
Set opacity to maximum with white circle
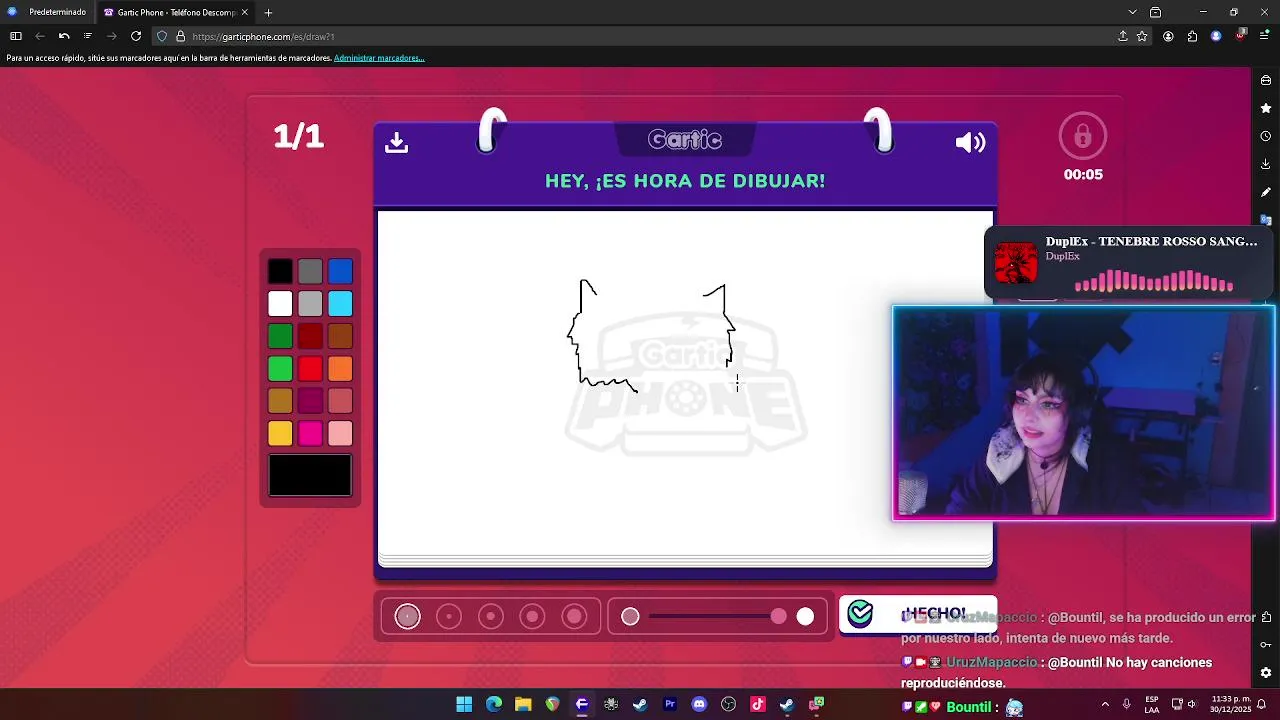coord(805,616)
